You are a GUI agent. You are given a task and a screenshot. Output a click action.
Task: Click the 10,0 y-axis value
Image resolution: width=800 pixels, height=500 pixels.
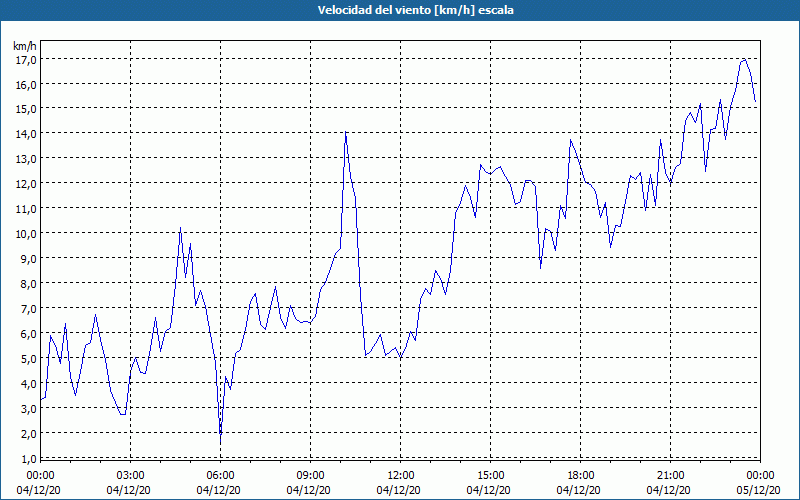click(x=26, y=234)
